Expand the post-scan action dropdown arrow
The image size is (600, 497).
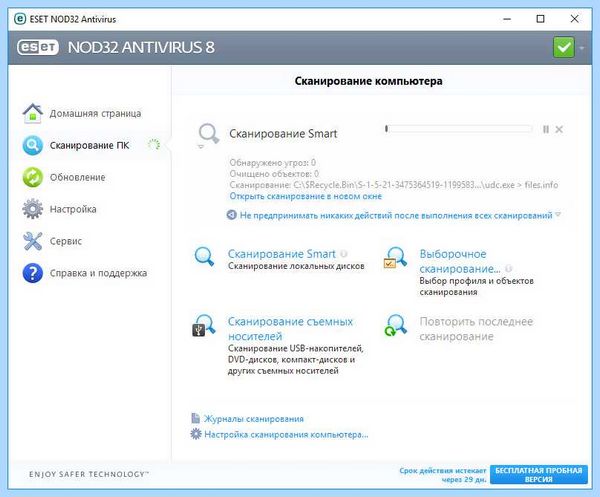point(558,214)
